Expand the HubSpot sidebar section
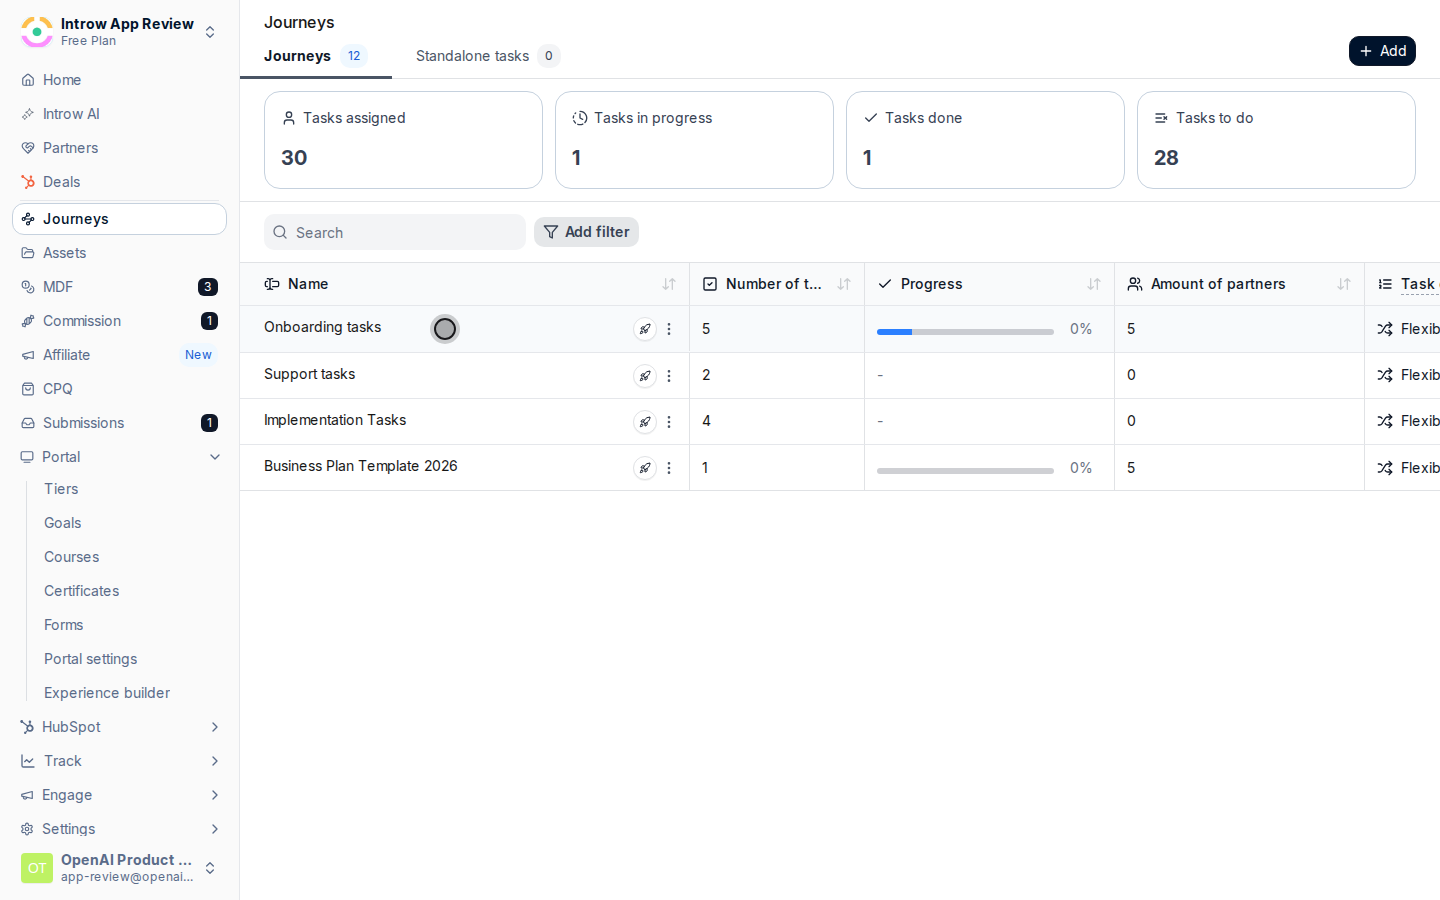This screenshot has height=900, width=1440. (x=215, y=727)
